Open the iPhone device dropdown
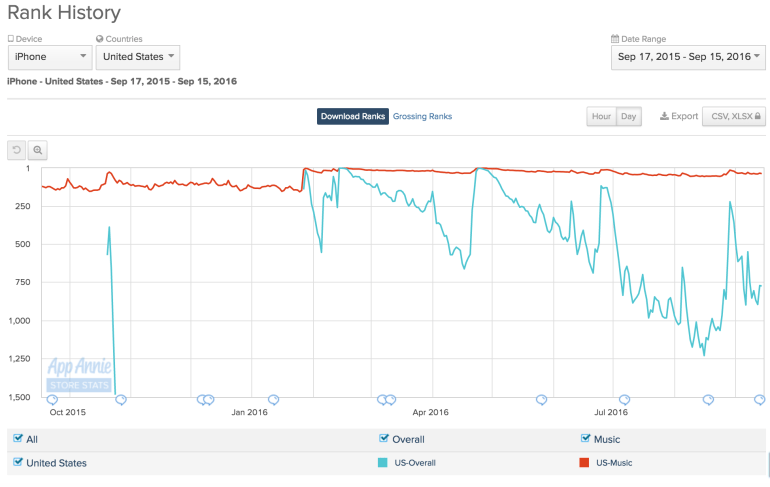 (50, 57)
